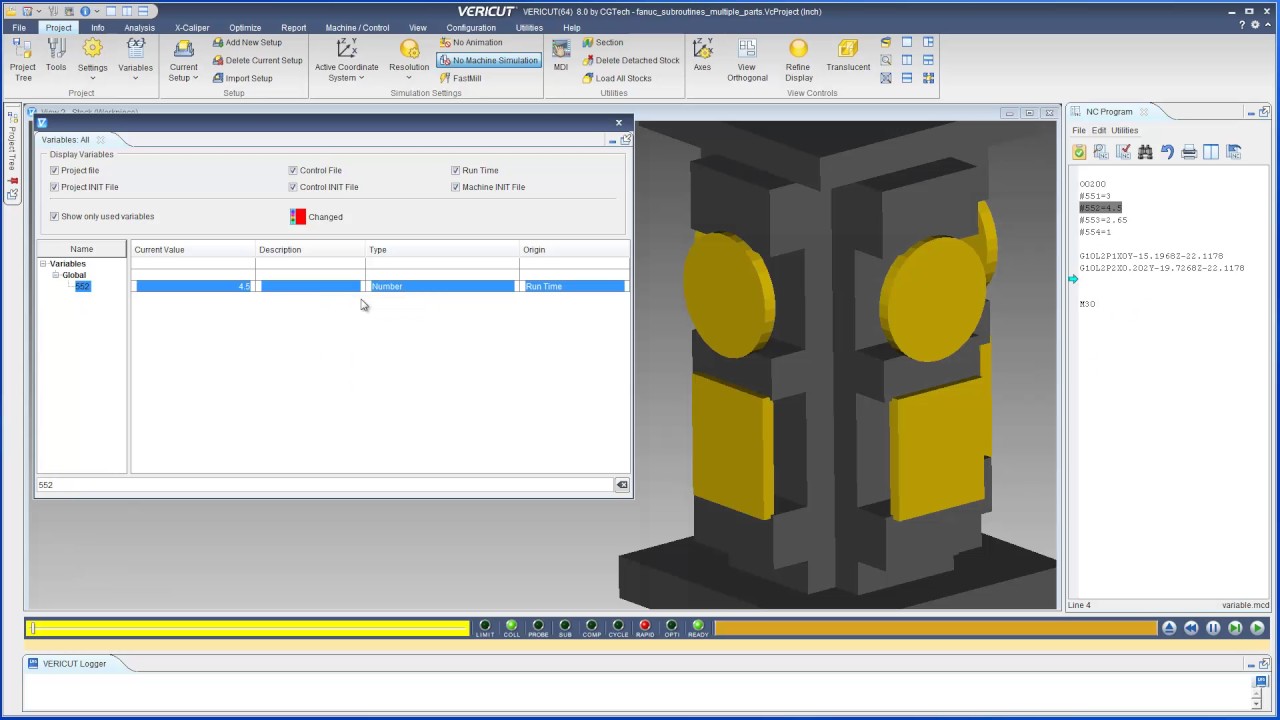Toggle the Control File checkbox
Screen dimensions: 1280x720
tap(293, 171)
